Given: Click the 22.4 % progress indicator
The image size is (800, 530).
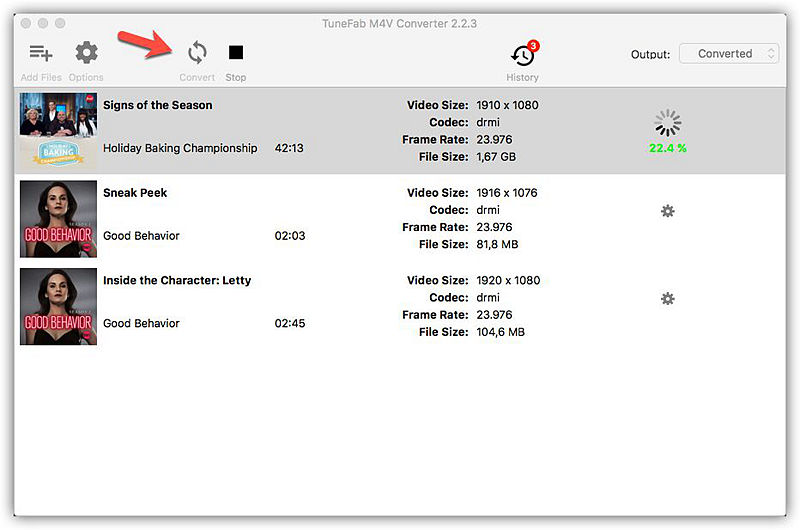Looking at the screenshot, I should click(x=667, y=148).
